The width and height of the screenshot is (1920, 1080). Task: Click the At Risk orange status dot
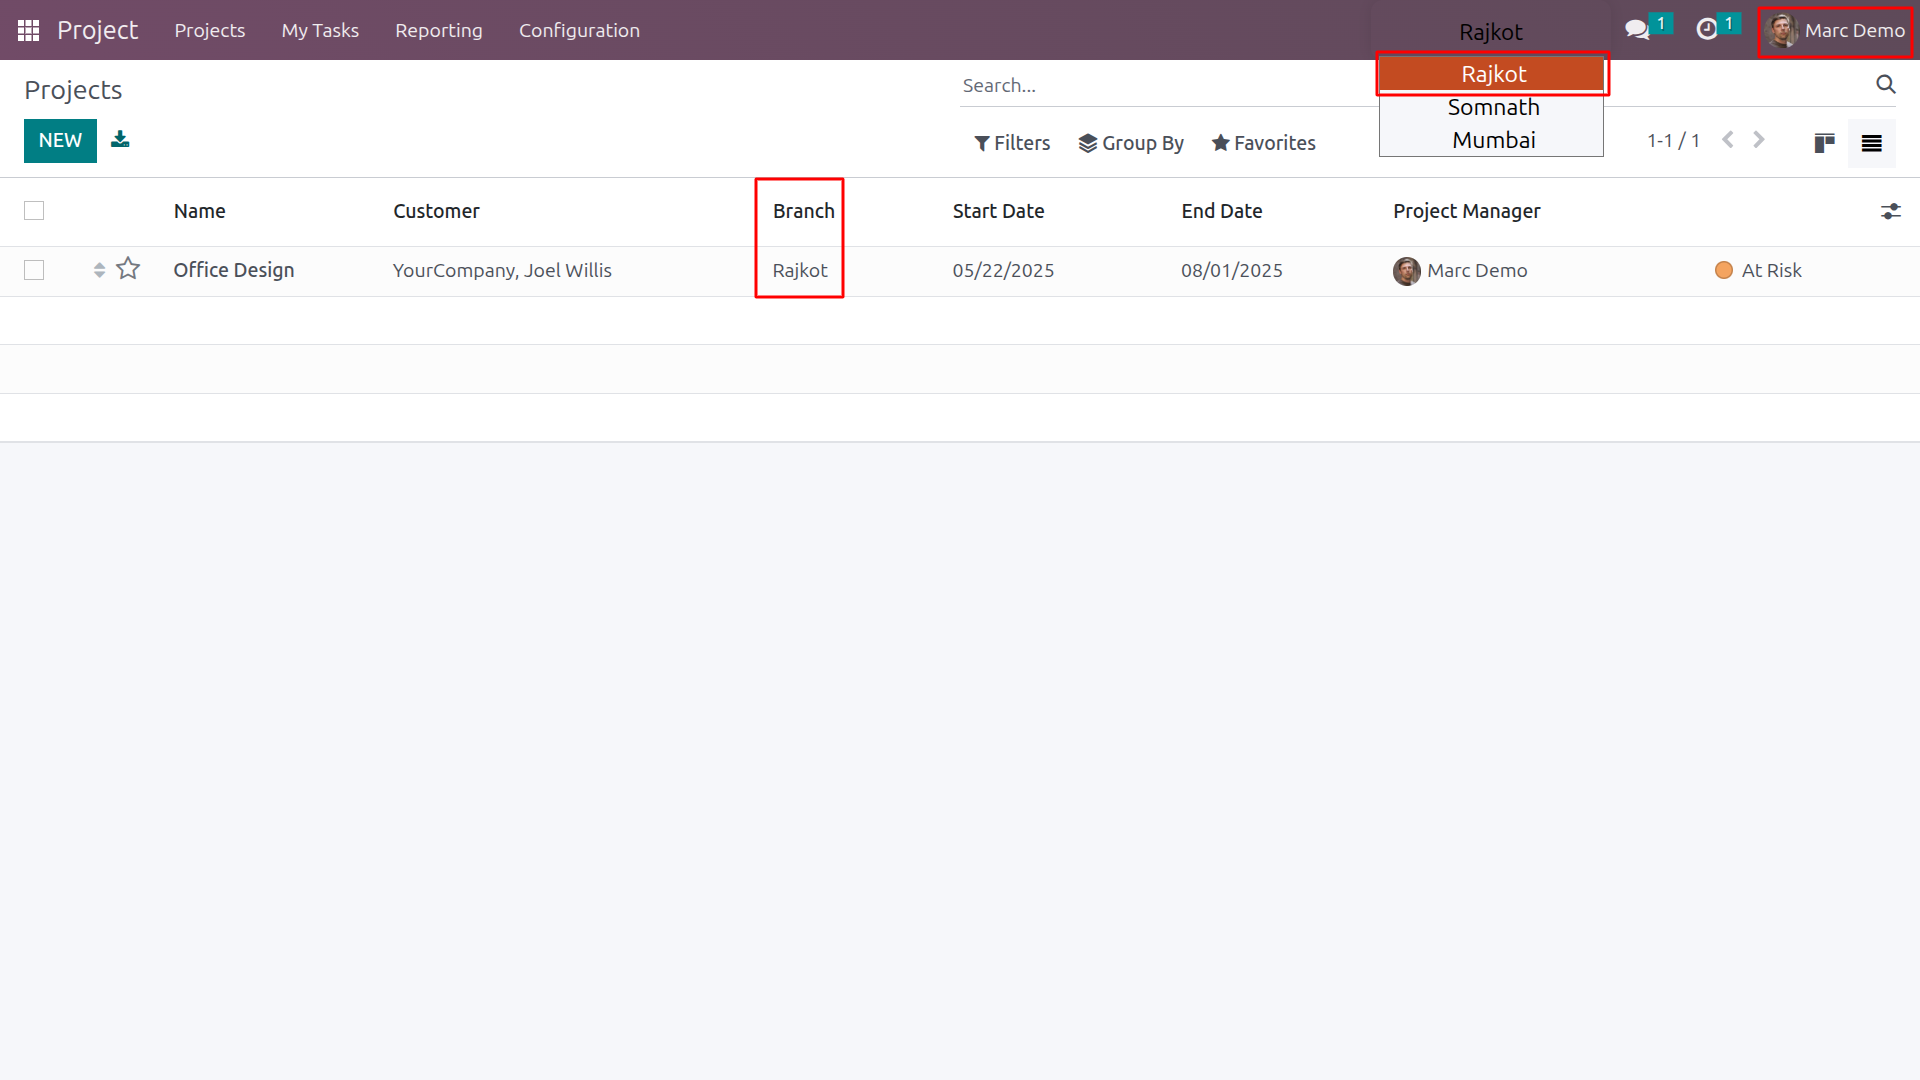click(1723, 270)
